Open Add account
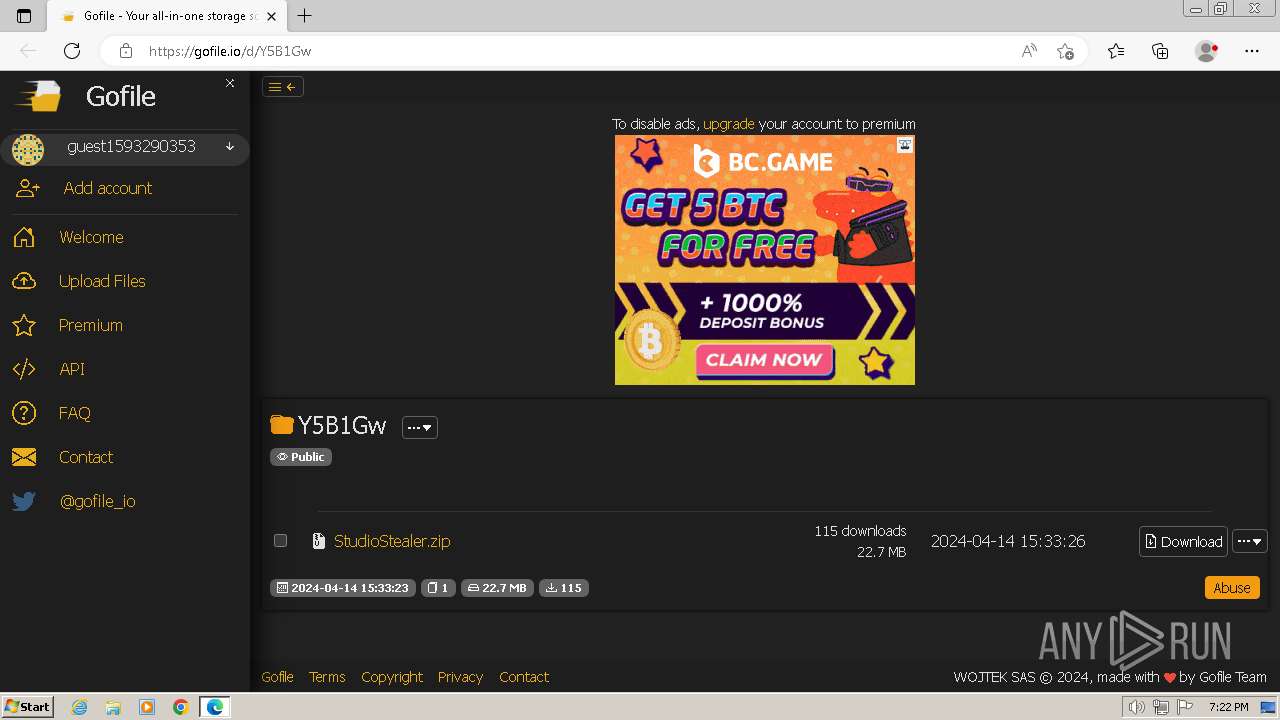Image resolution: width=1280 pixels, height=720 pixels. [108, 188]
